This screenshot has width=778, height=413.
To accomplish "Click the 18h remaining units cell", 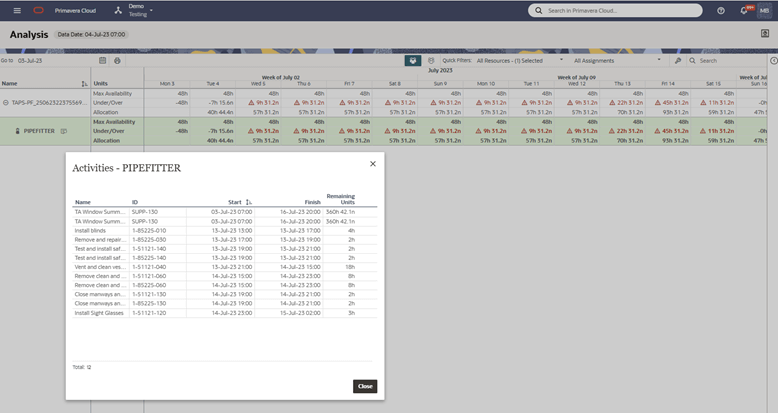I will point(350,267).
